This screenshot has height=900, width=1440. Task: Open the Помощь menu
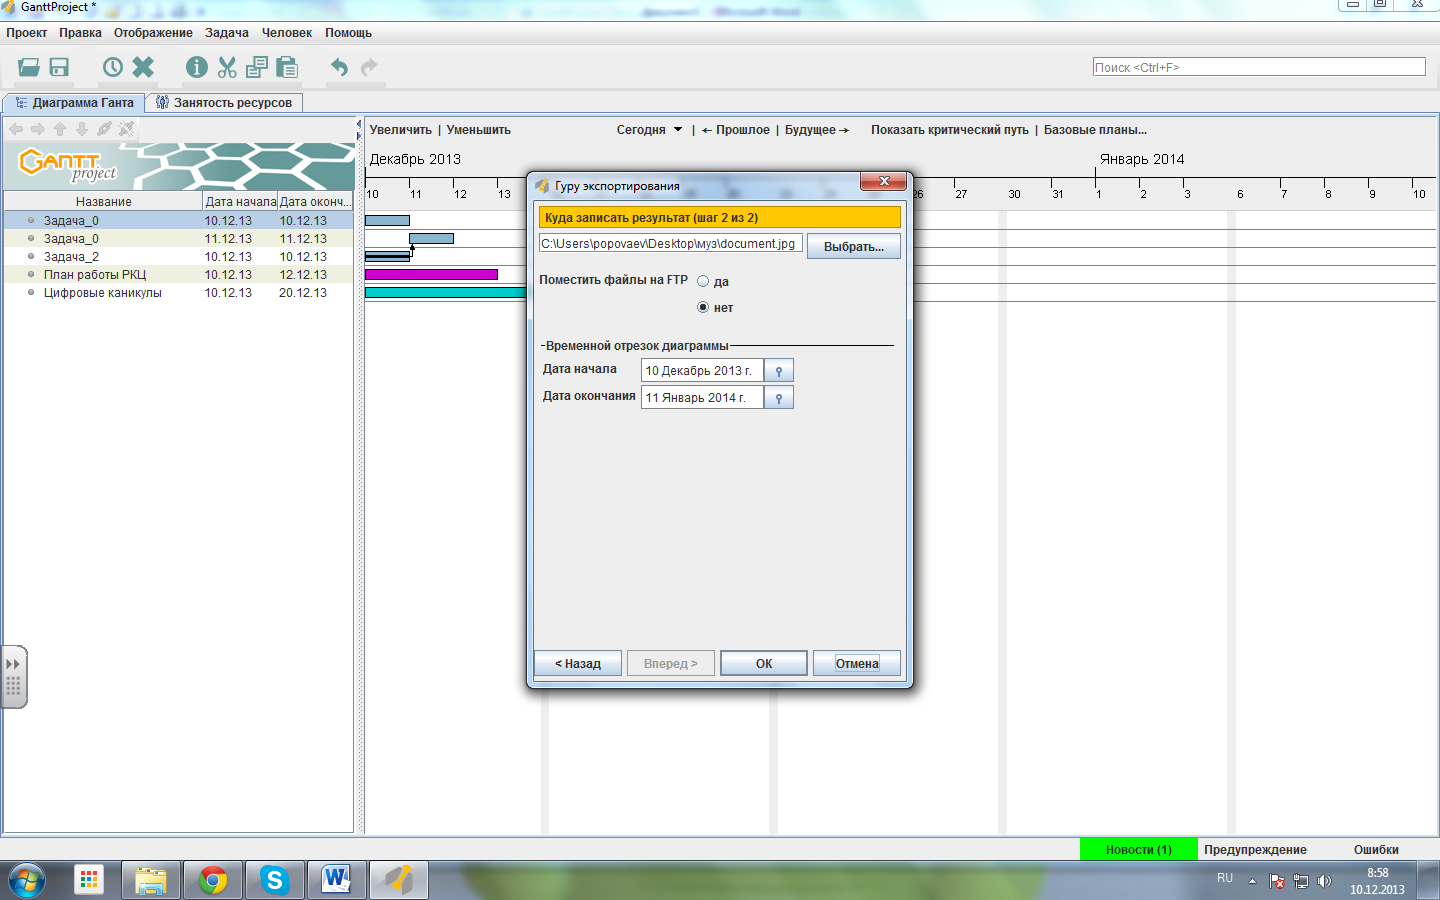(x=348, y=33)
